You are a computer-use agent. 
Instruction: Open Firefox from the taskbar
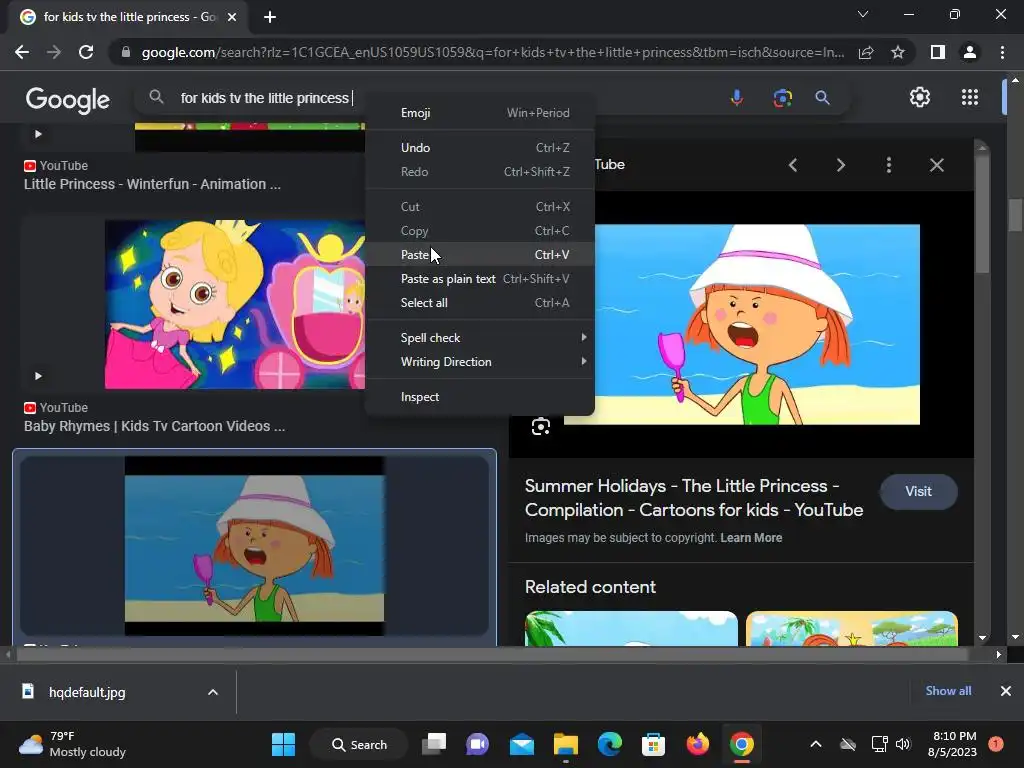[697, 744]
